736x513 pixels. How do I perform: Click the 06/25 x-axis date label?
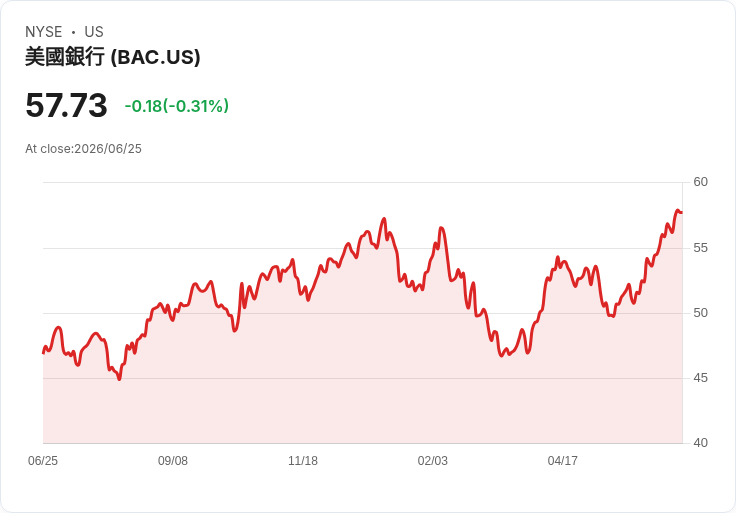43,461
